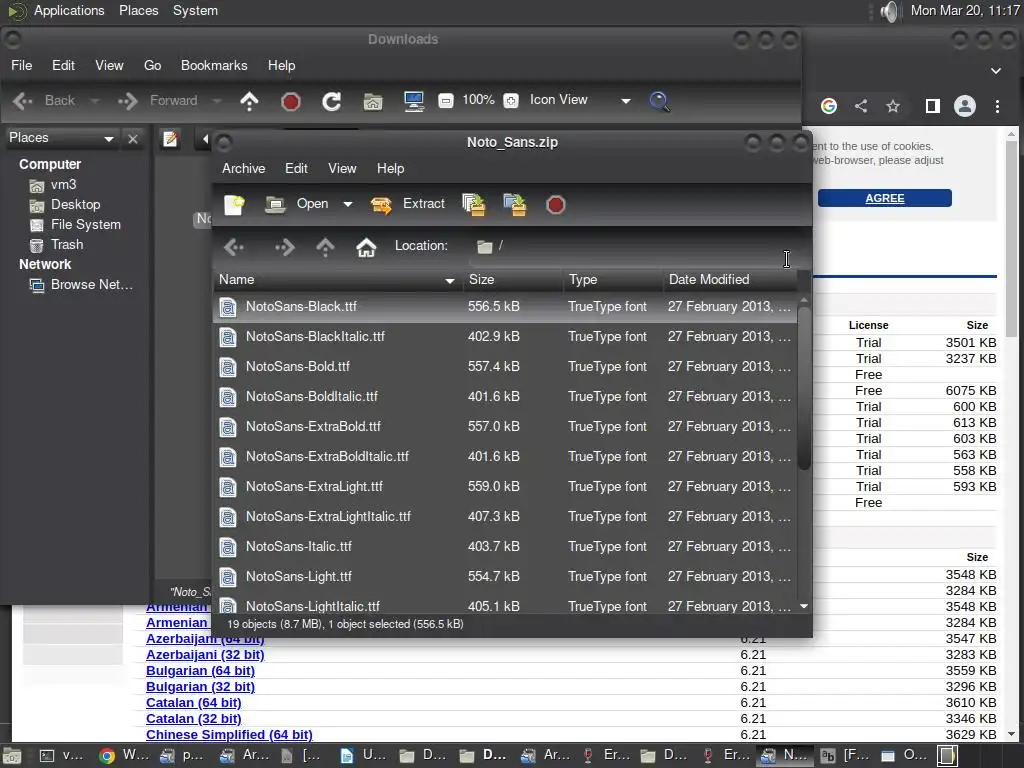Screen dimensions: 1024x768
Task: Click the new archive icon in Noto_Sans.zip toolbar
Action: 234,204
